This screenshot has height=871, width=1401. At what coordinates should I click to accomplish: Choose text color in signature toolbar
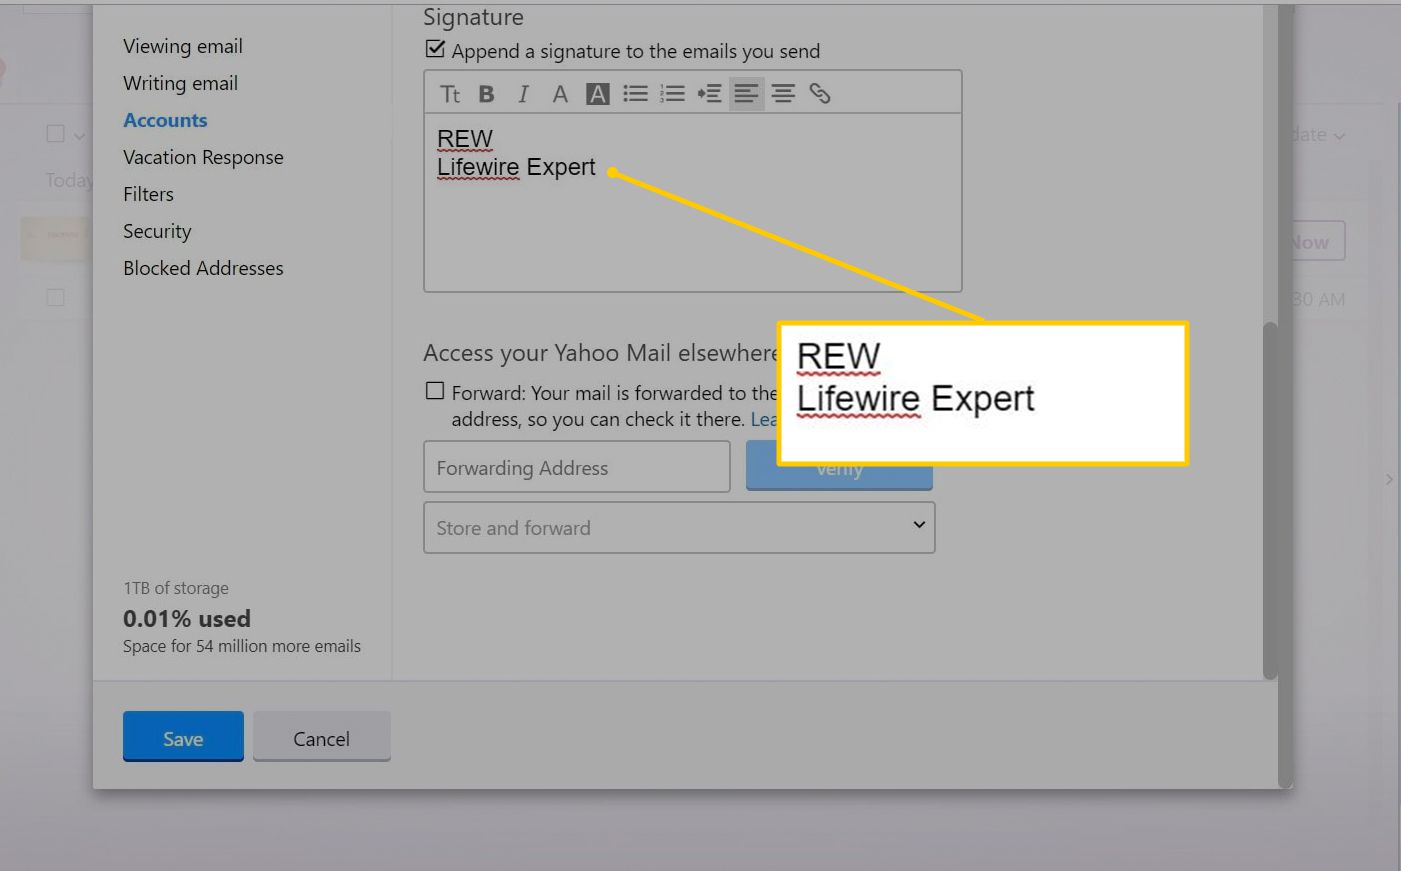[x=560, y=94]
